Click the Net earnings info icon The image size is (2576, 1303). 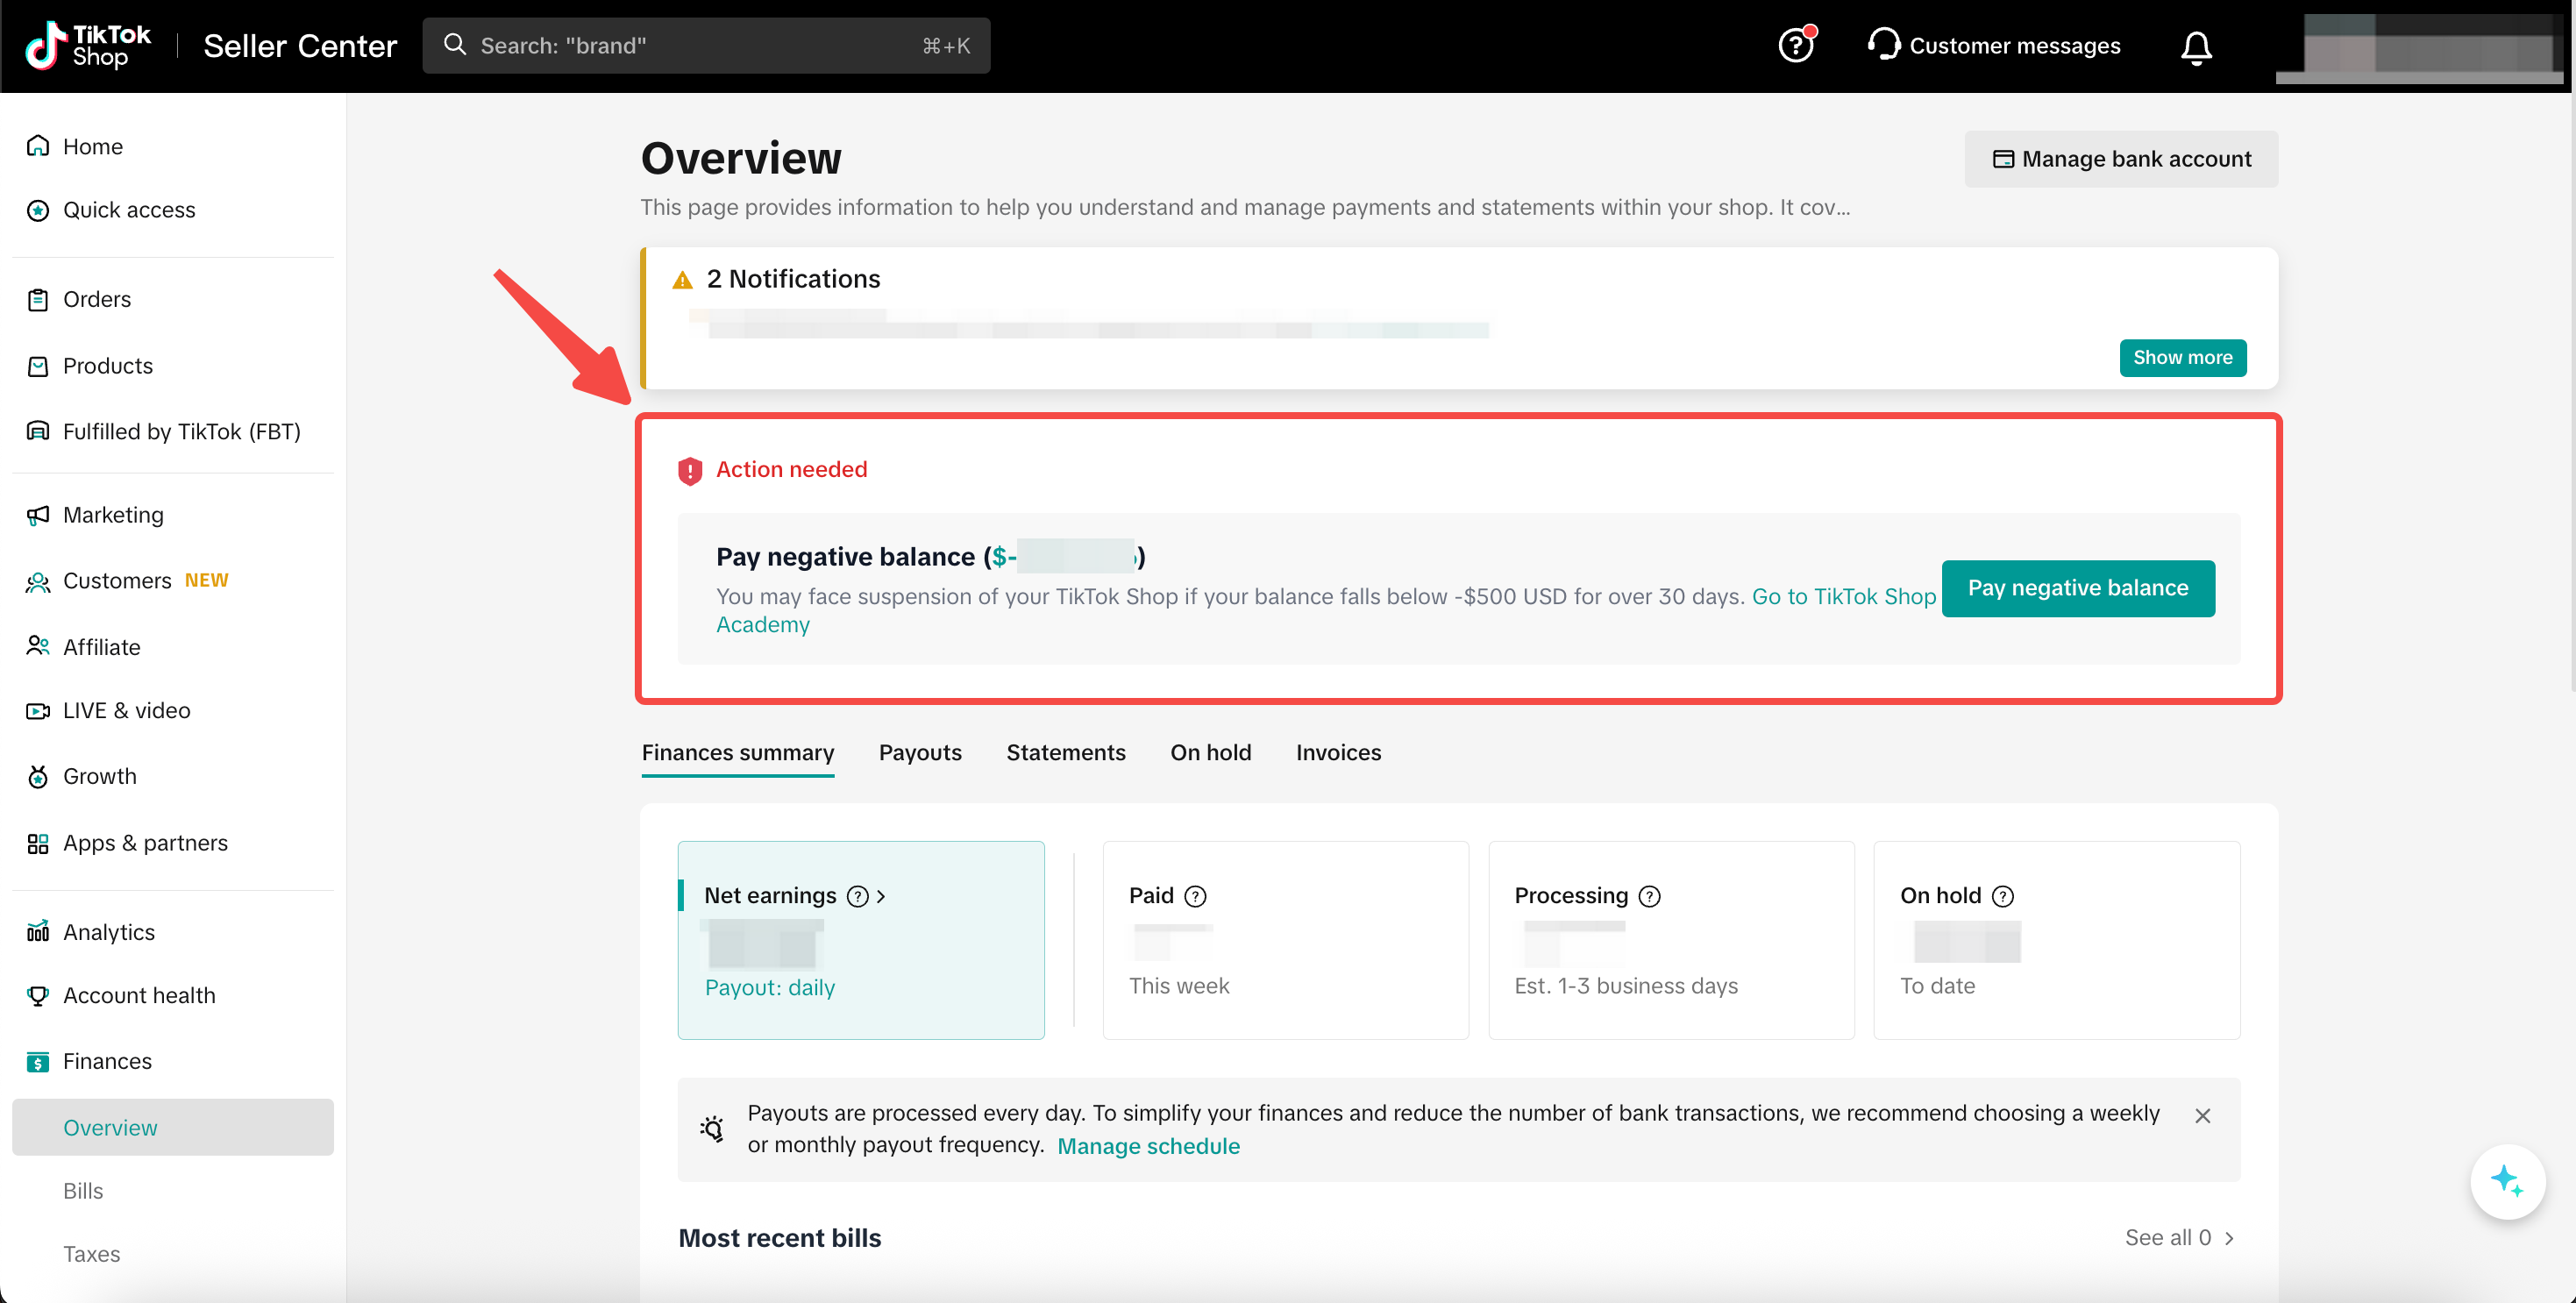857,896
